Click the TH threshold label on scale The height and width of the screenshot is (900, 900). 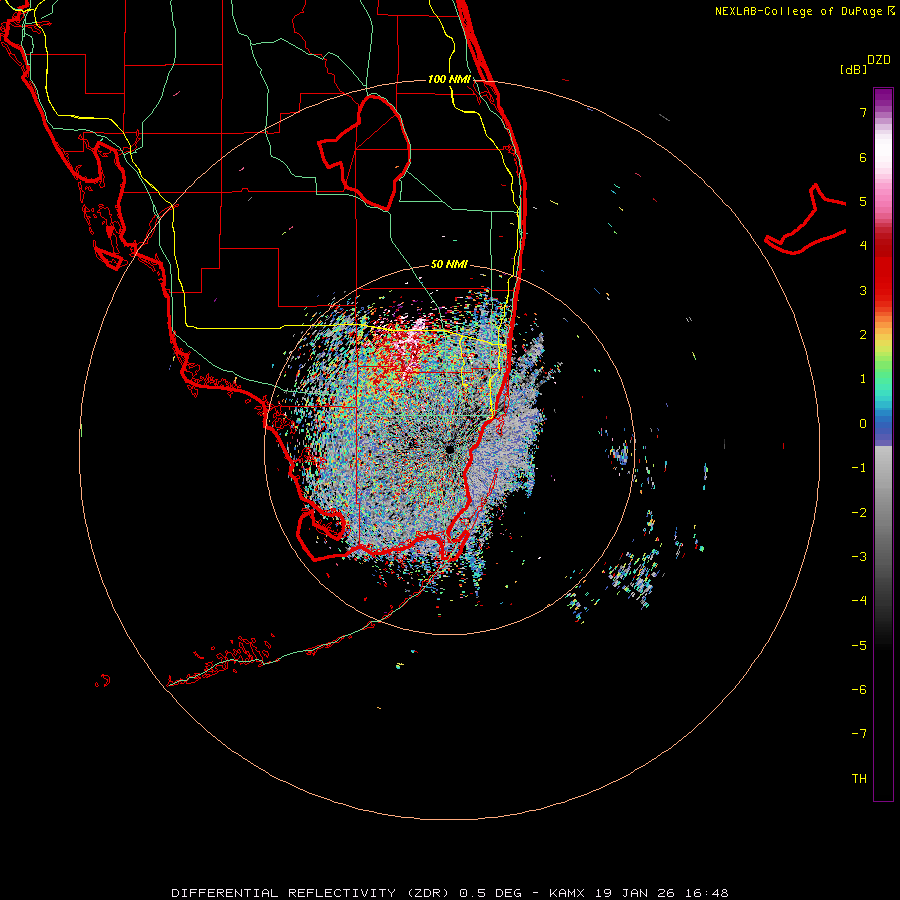pyautogui.click(x=859, y=779)
